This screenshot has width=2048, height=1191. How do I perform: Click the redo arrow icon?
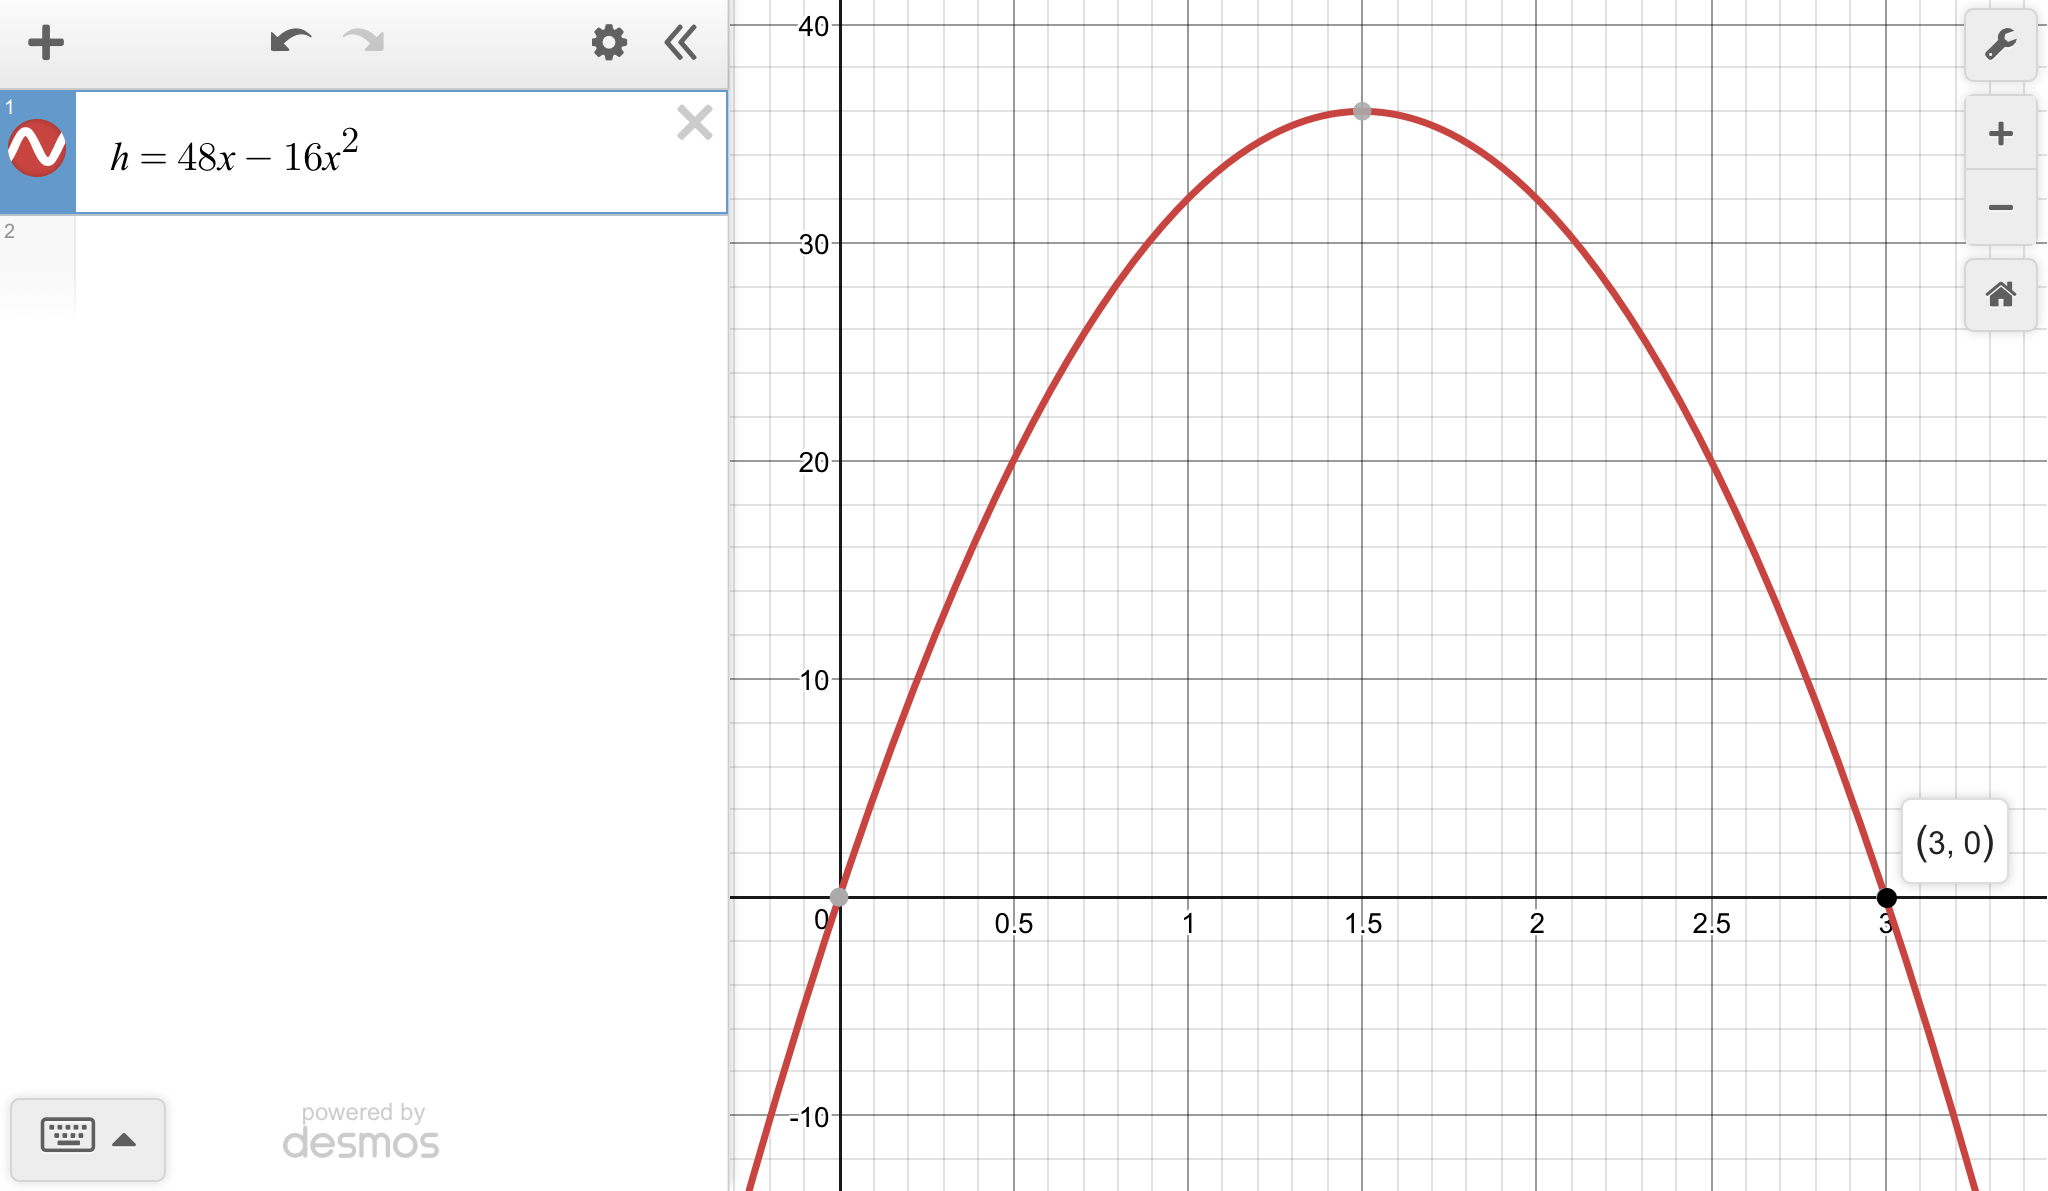coord(363,42)
